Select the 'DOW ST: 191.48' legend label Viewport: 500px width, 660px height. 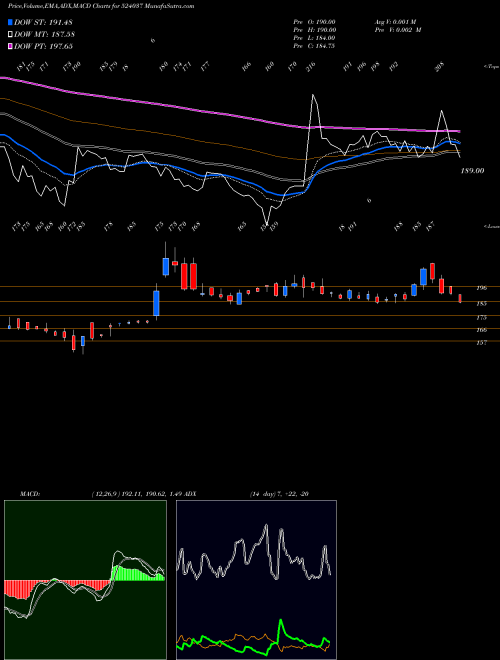pyautogui.click(x=43, y=22)
